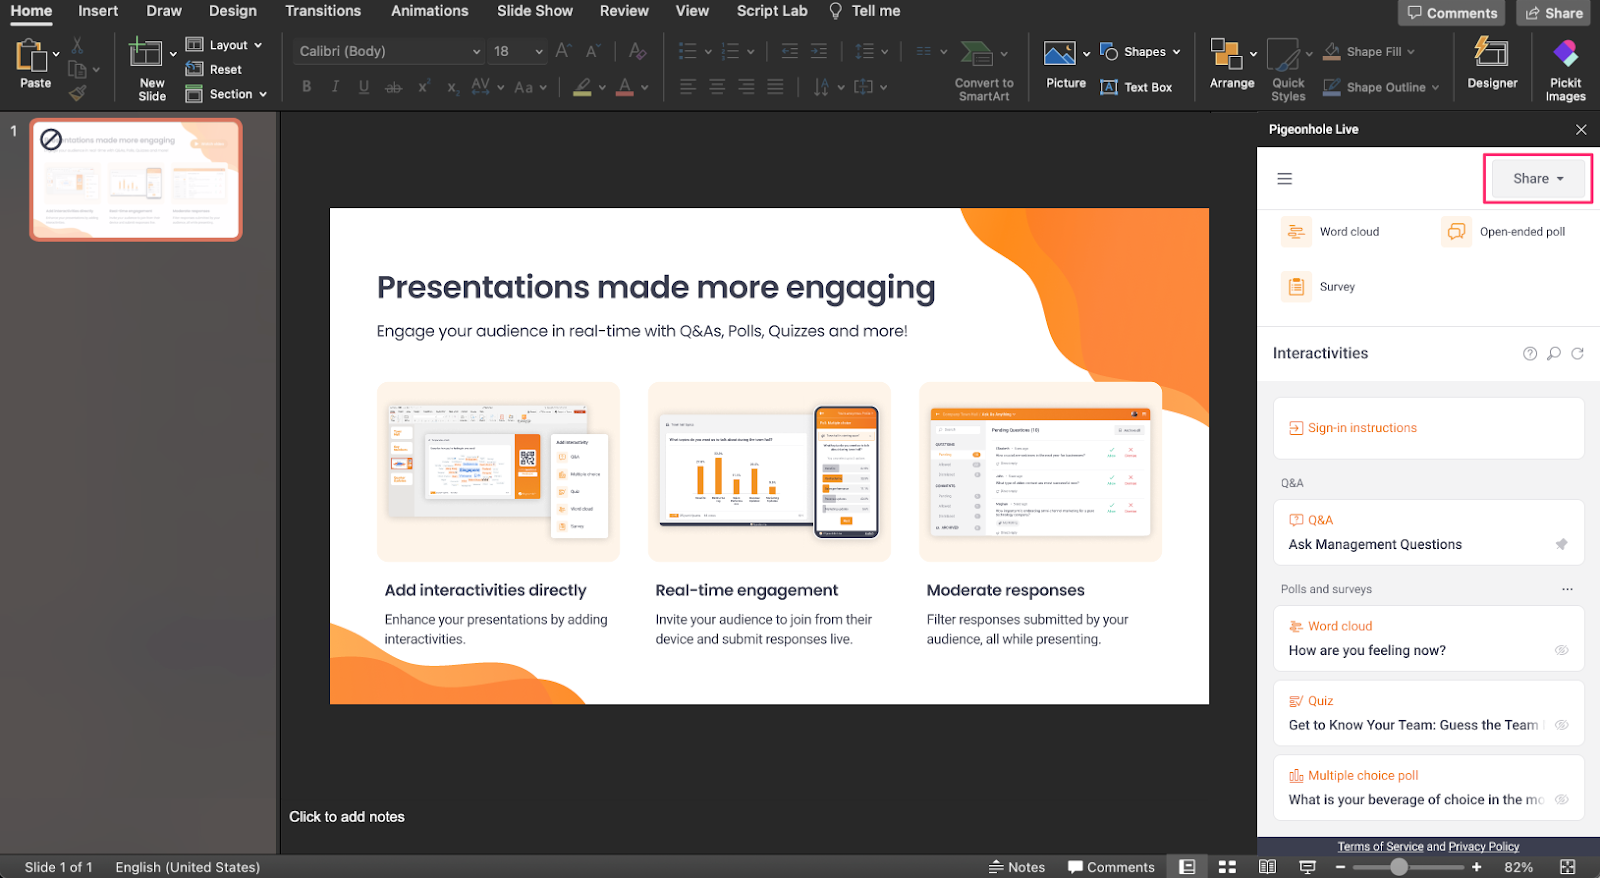
Task: Toggle visibility eye on Multiple choice poll
Action: pos(1561,800)
